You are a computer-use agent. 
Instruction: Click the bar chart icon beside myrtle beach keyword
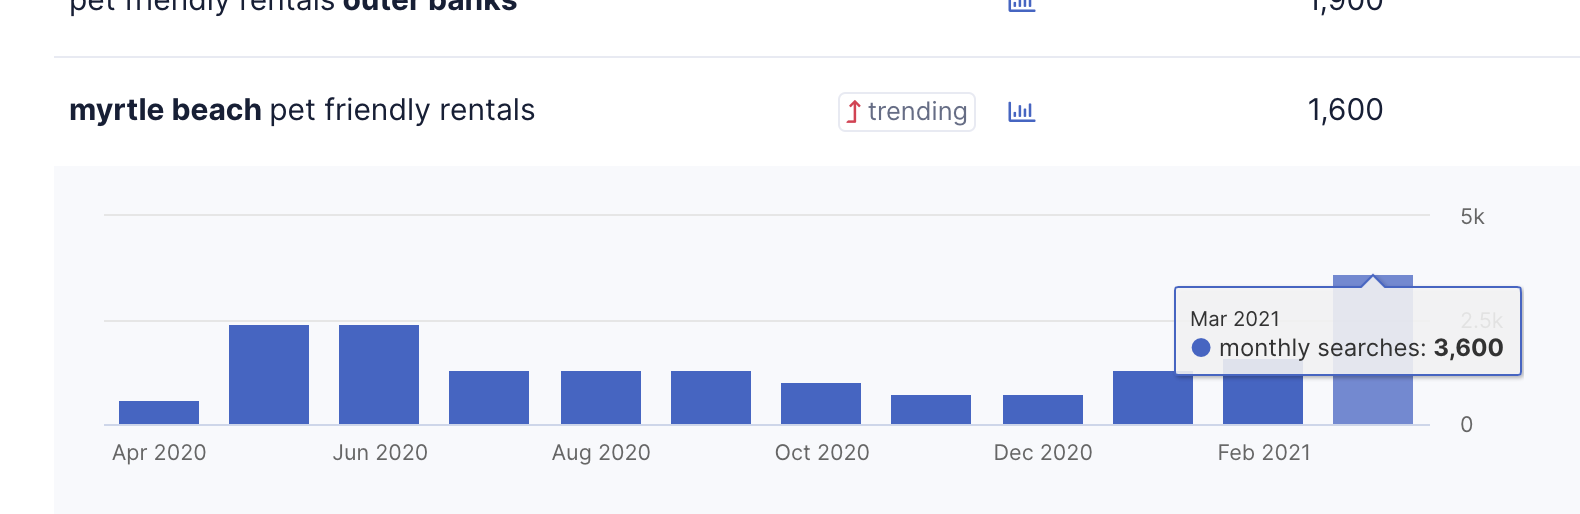point(1021,111)
